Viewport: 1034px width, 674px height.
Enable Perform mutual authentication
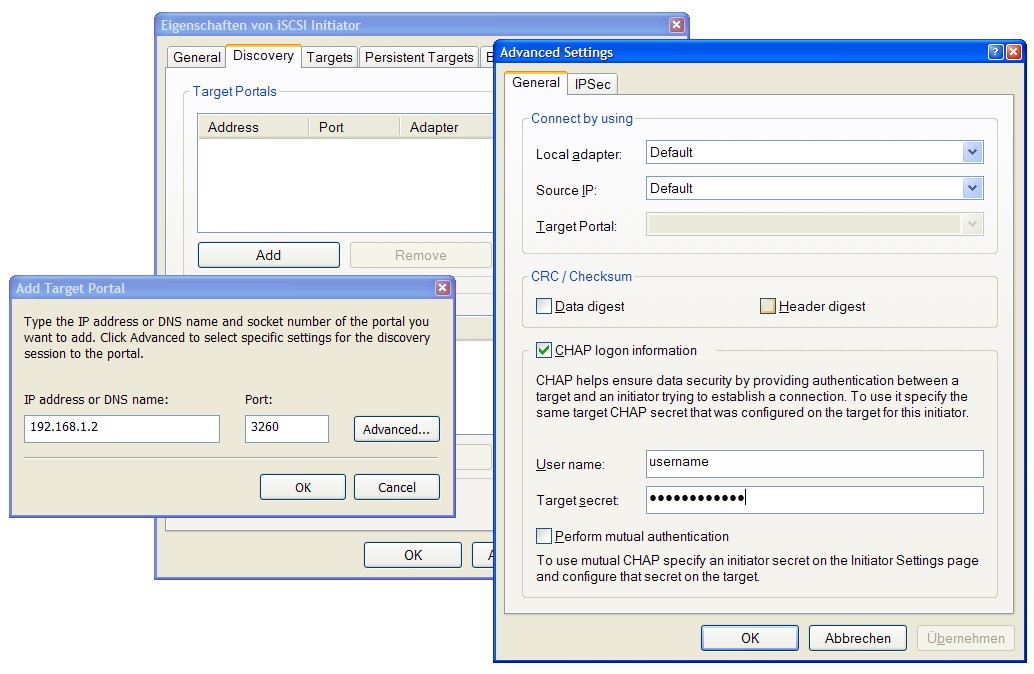coord(543,536)
